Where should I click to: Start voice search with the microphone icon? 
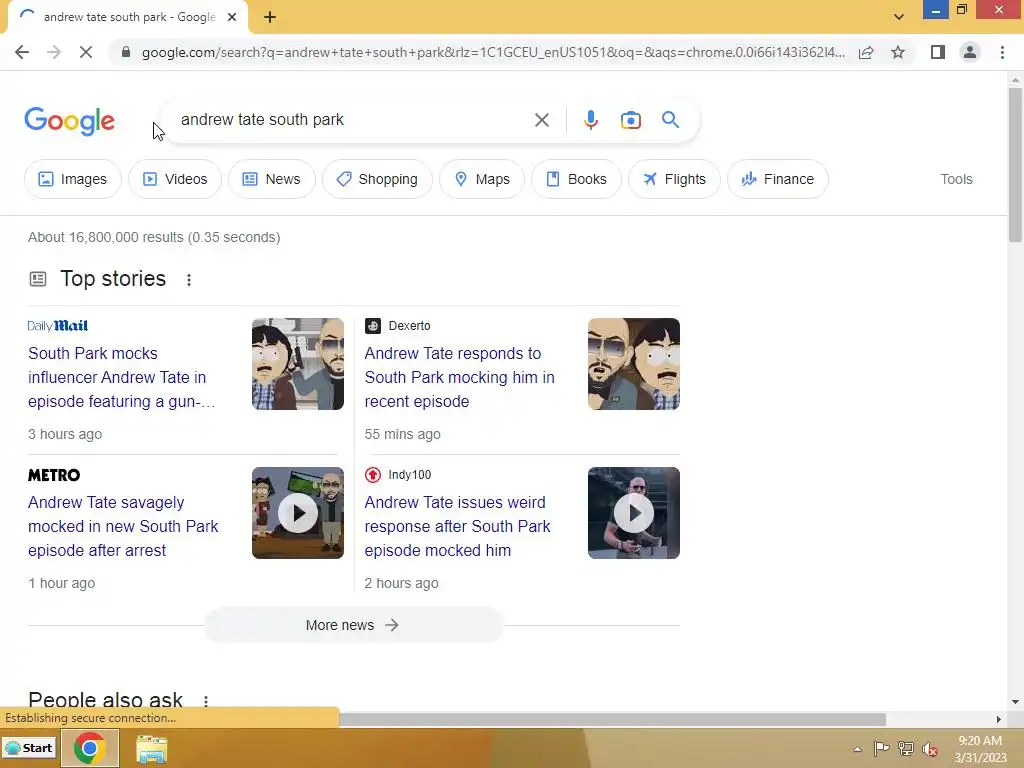tap(590, 120)
